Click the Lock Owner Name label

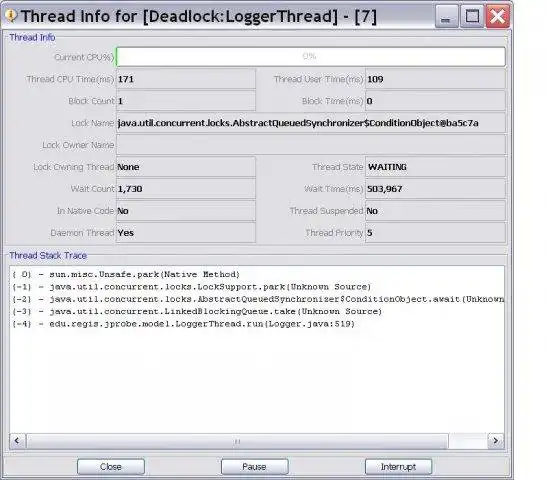pos(78,145)
